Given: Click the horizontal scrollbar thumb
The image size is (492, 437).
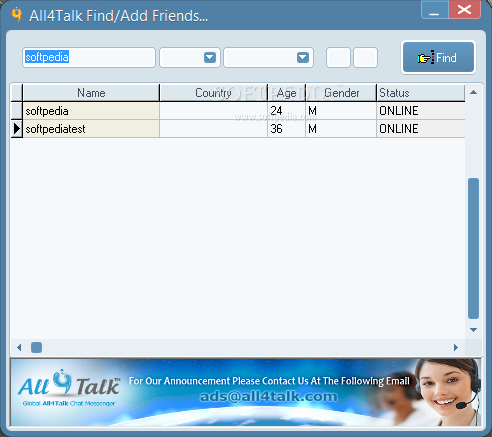Looking at the screenshot, I should 37,347.
